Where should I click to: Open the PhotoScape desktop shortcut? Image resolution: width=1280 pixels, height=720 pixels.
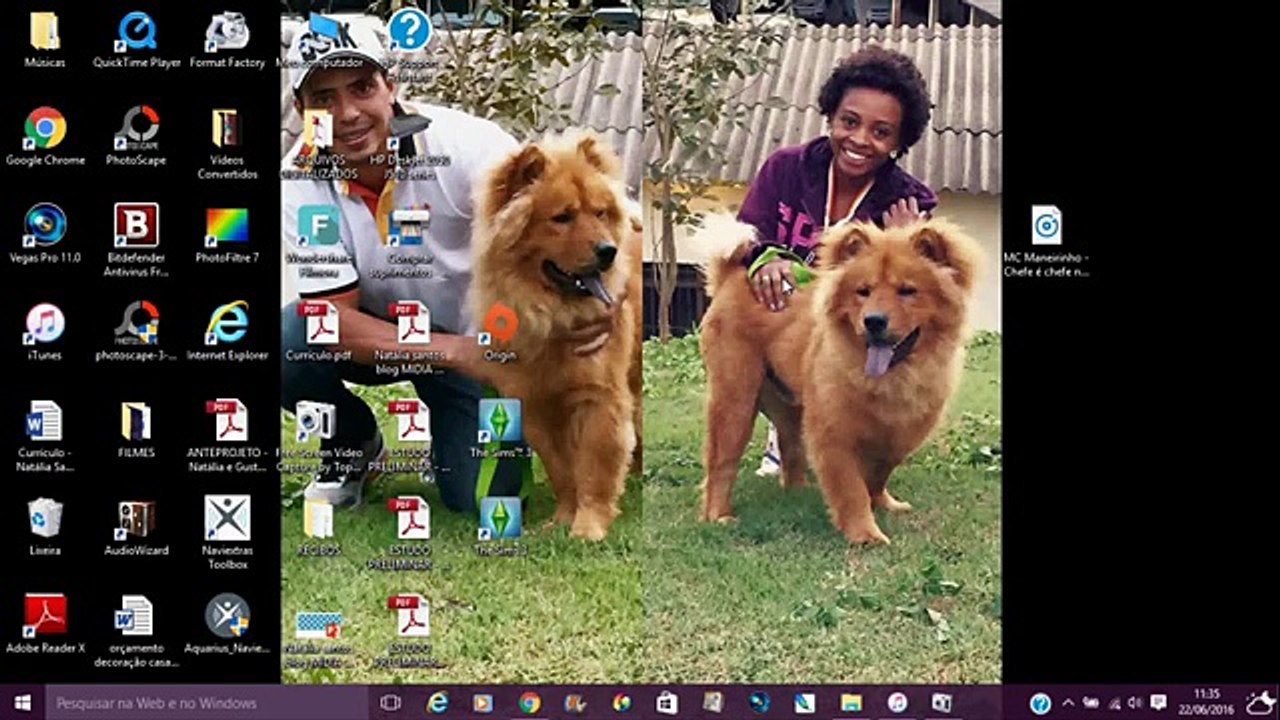[x=137, y=136]
